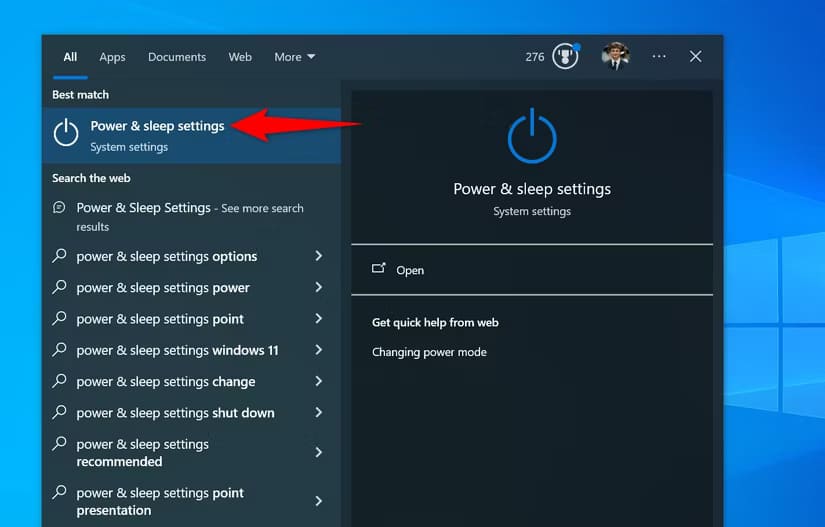Image resolution: width=825 pixels, height=527 pixels.
Task: Click search icon beside 'point presentation' suggestion
Action: (59, 492)
